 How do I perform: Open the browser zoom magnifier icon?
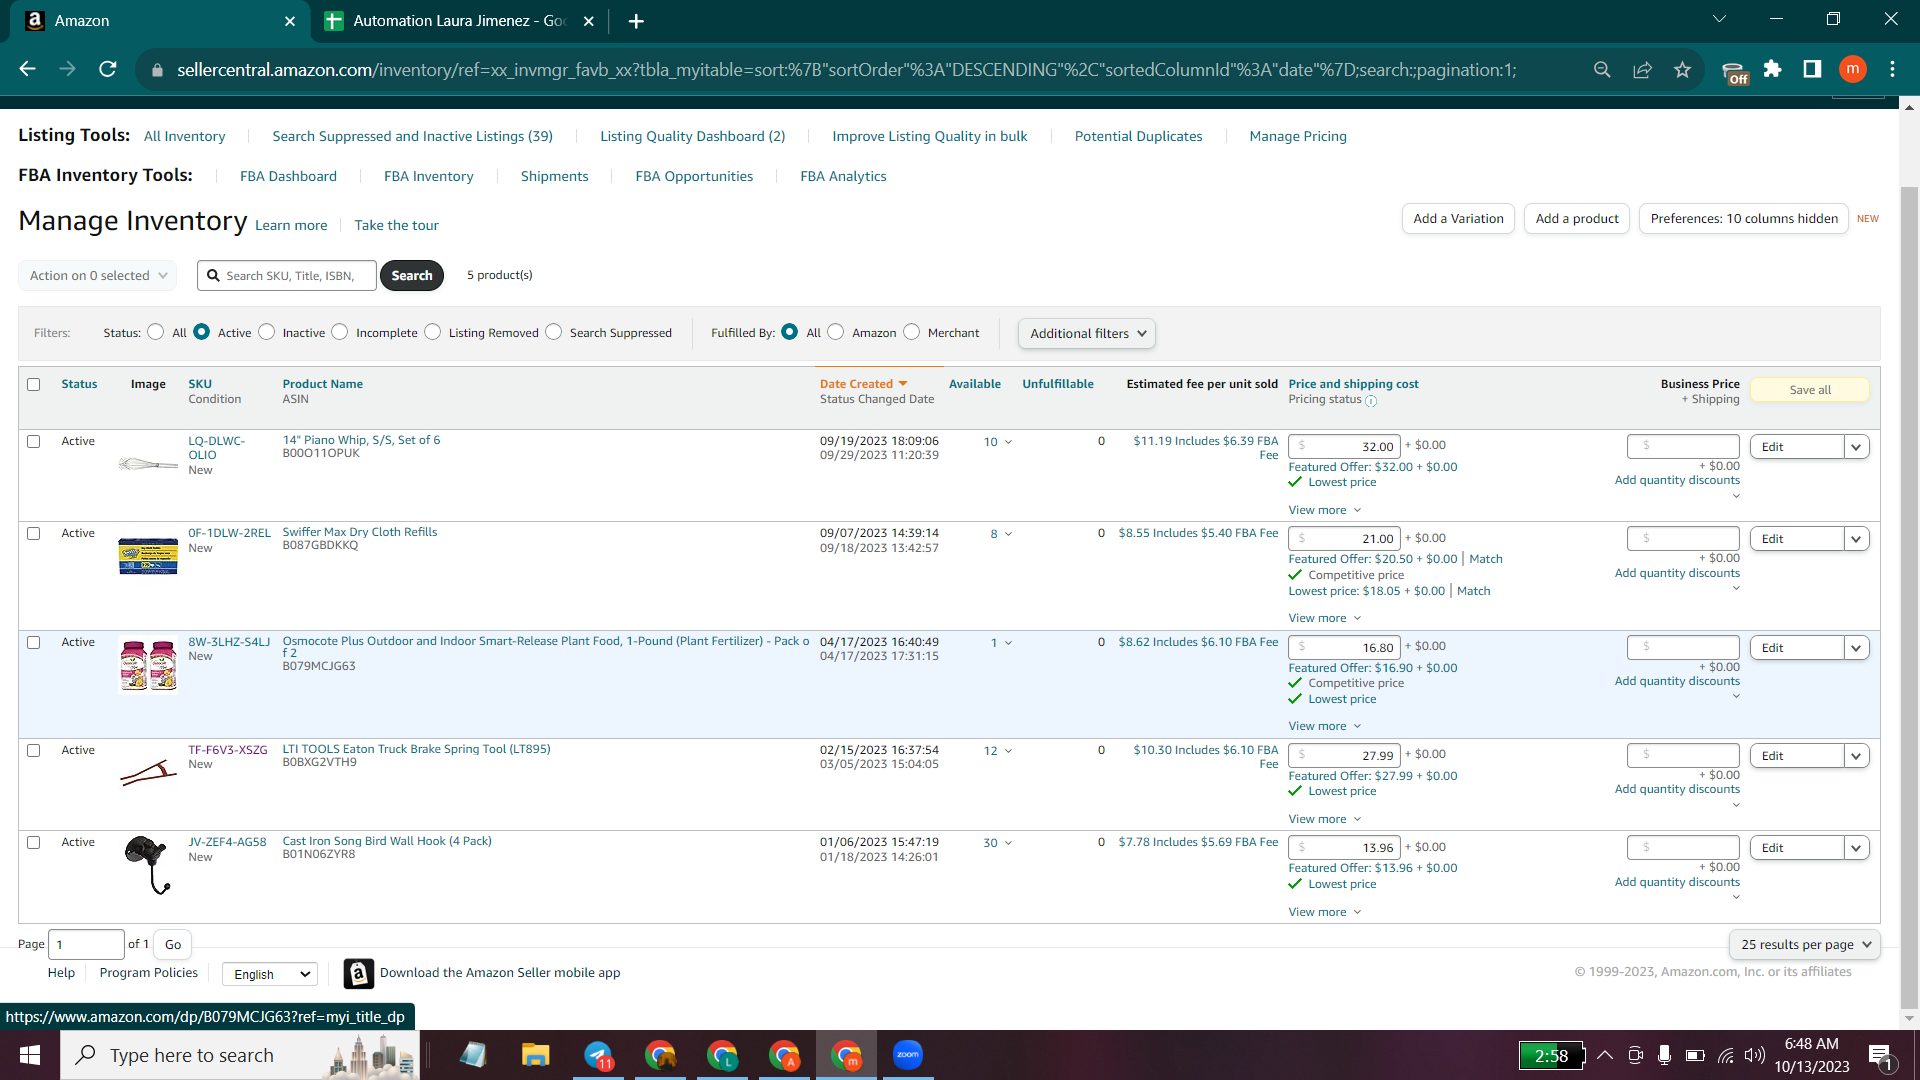[1602, 69]
